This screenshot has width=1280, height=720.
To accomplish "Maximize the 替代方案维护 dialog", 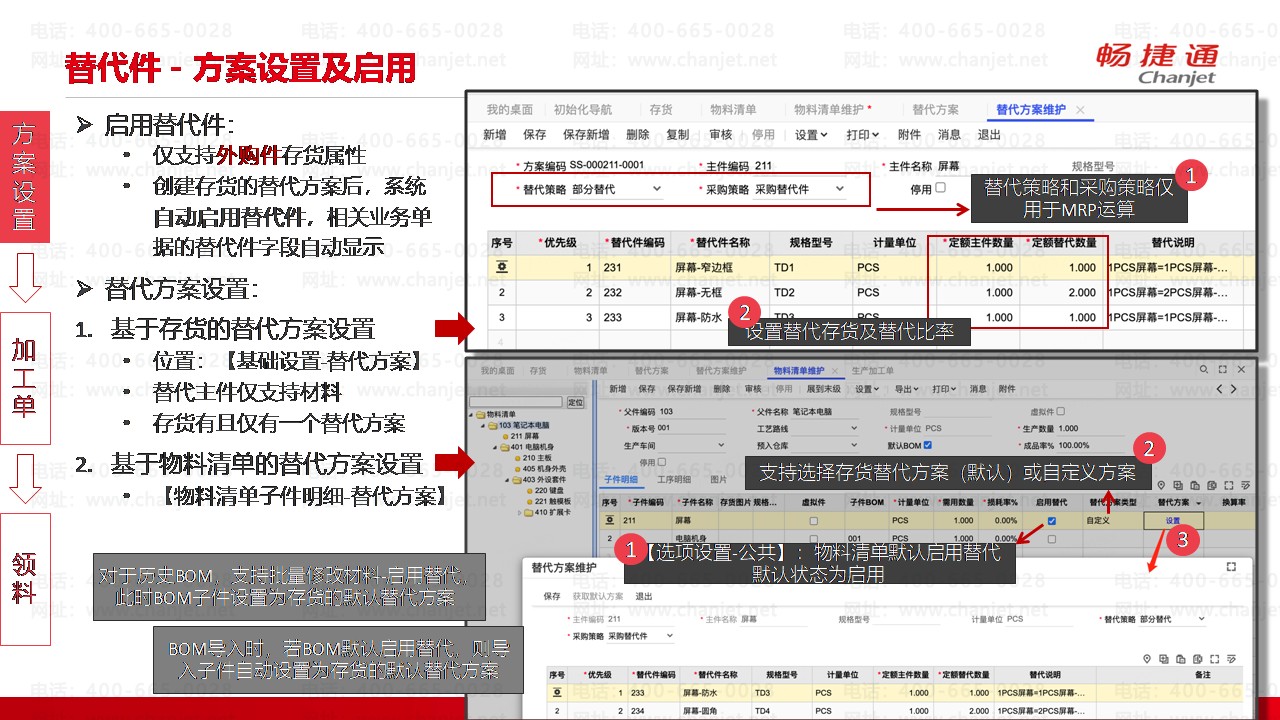I will click(1231, 567).
